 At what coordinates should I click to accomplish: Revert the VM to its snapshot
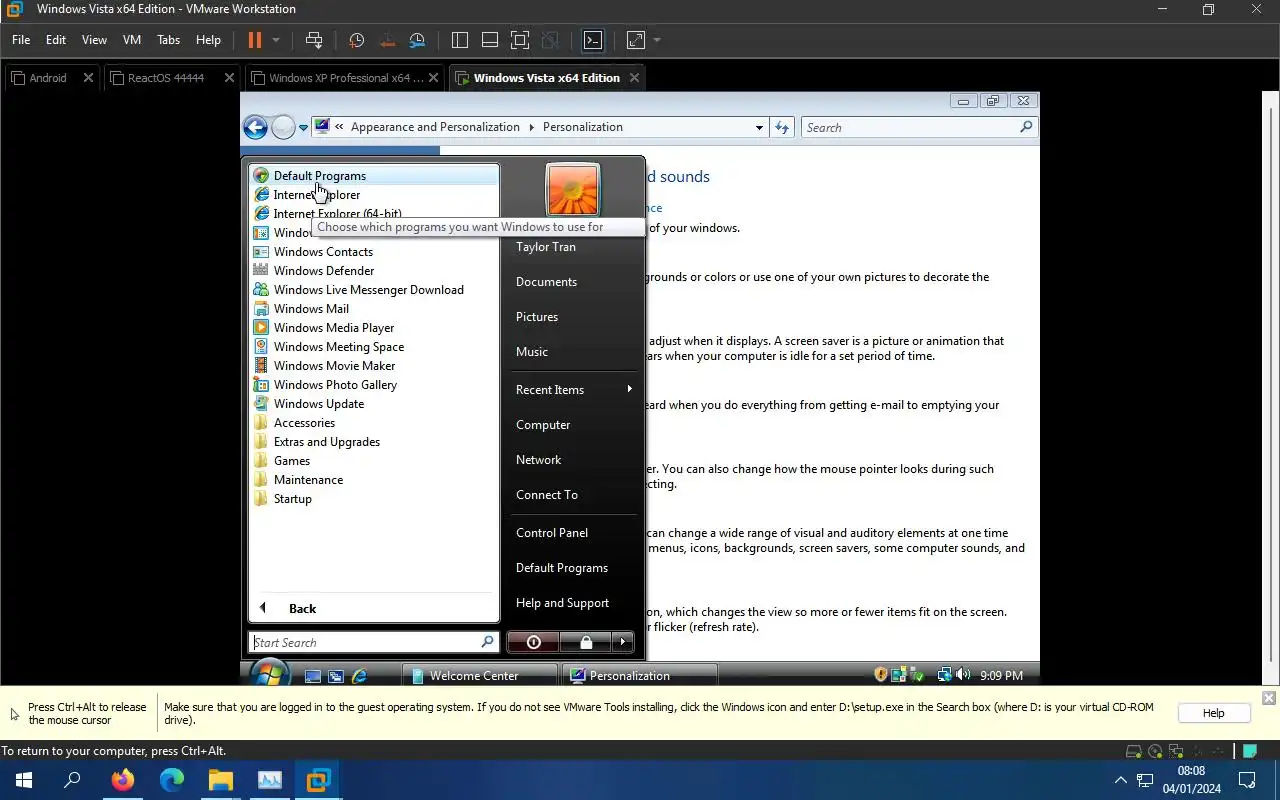pyautogui.click(x=387, y=40)
